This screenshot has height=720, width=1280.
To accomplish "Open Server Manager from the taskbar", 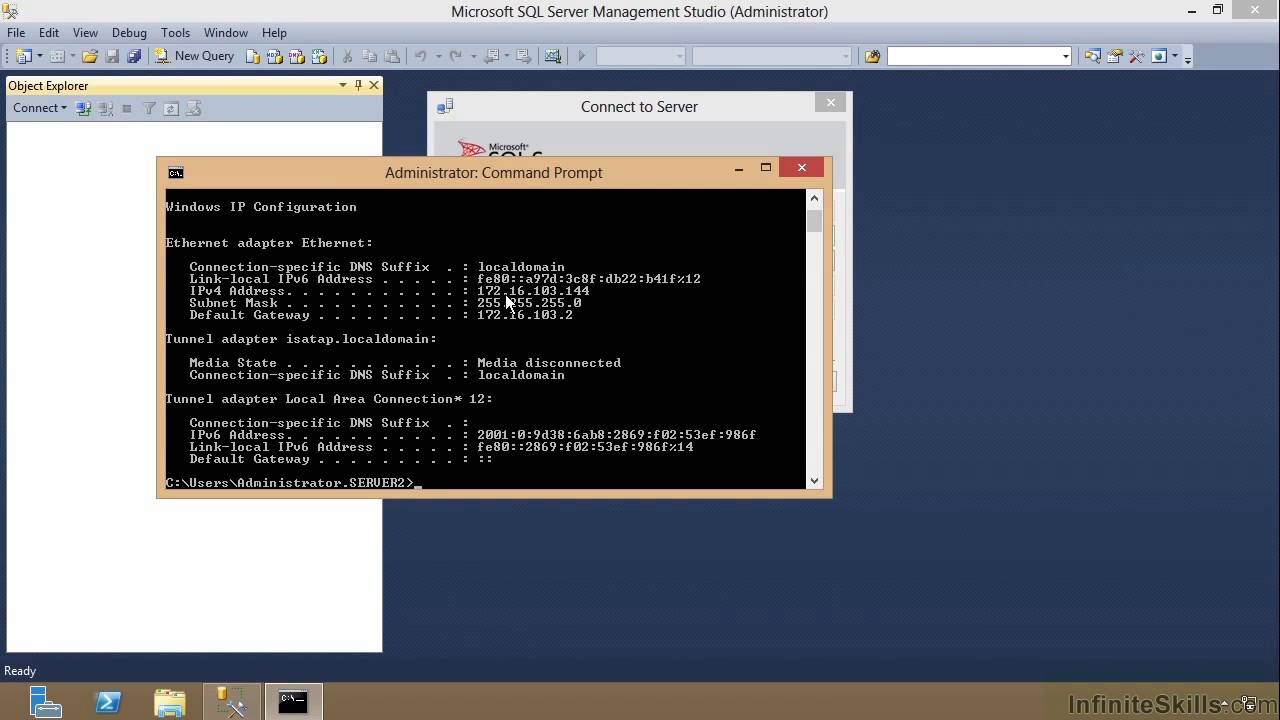I will [x=45, y=702].
